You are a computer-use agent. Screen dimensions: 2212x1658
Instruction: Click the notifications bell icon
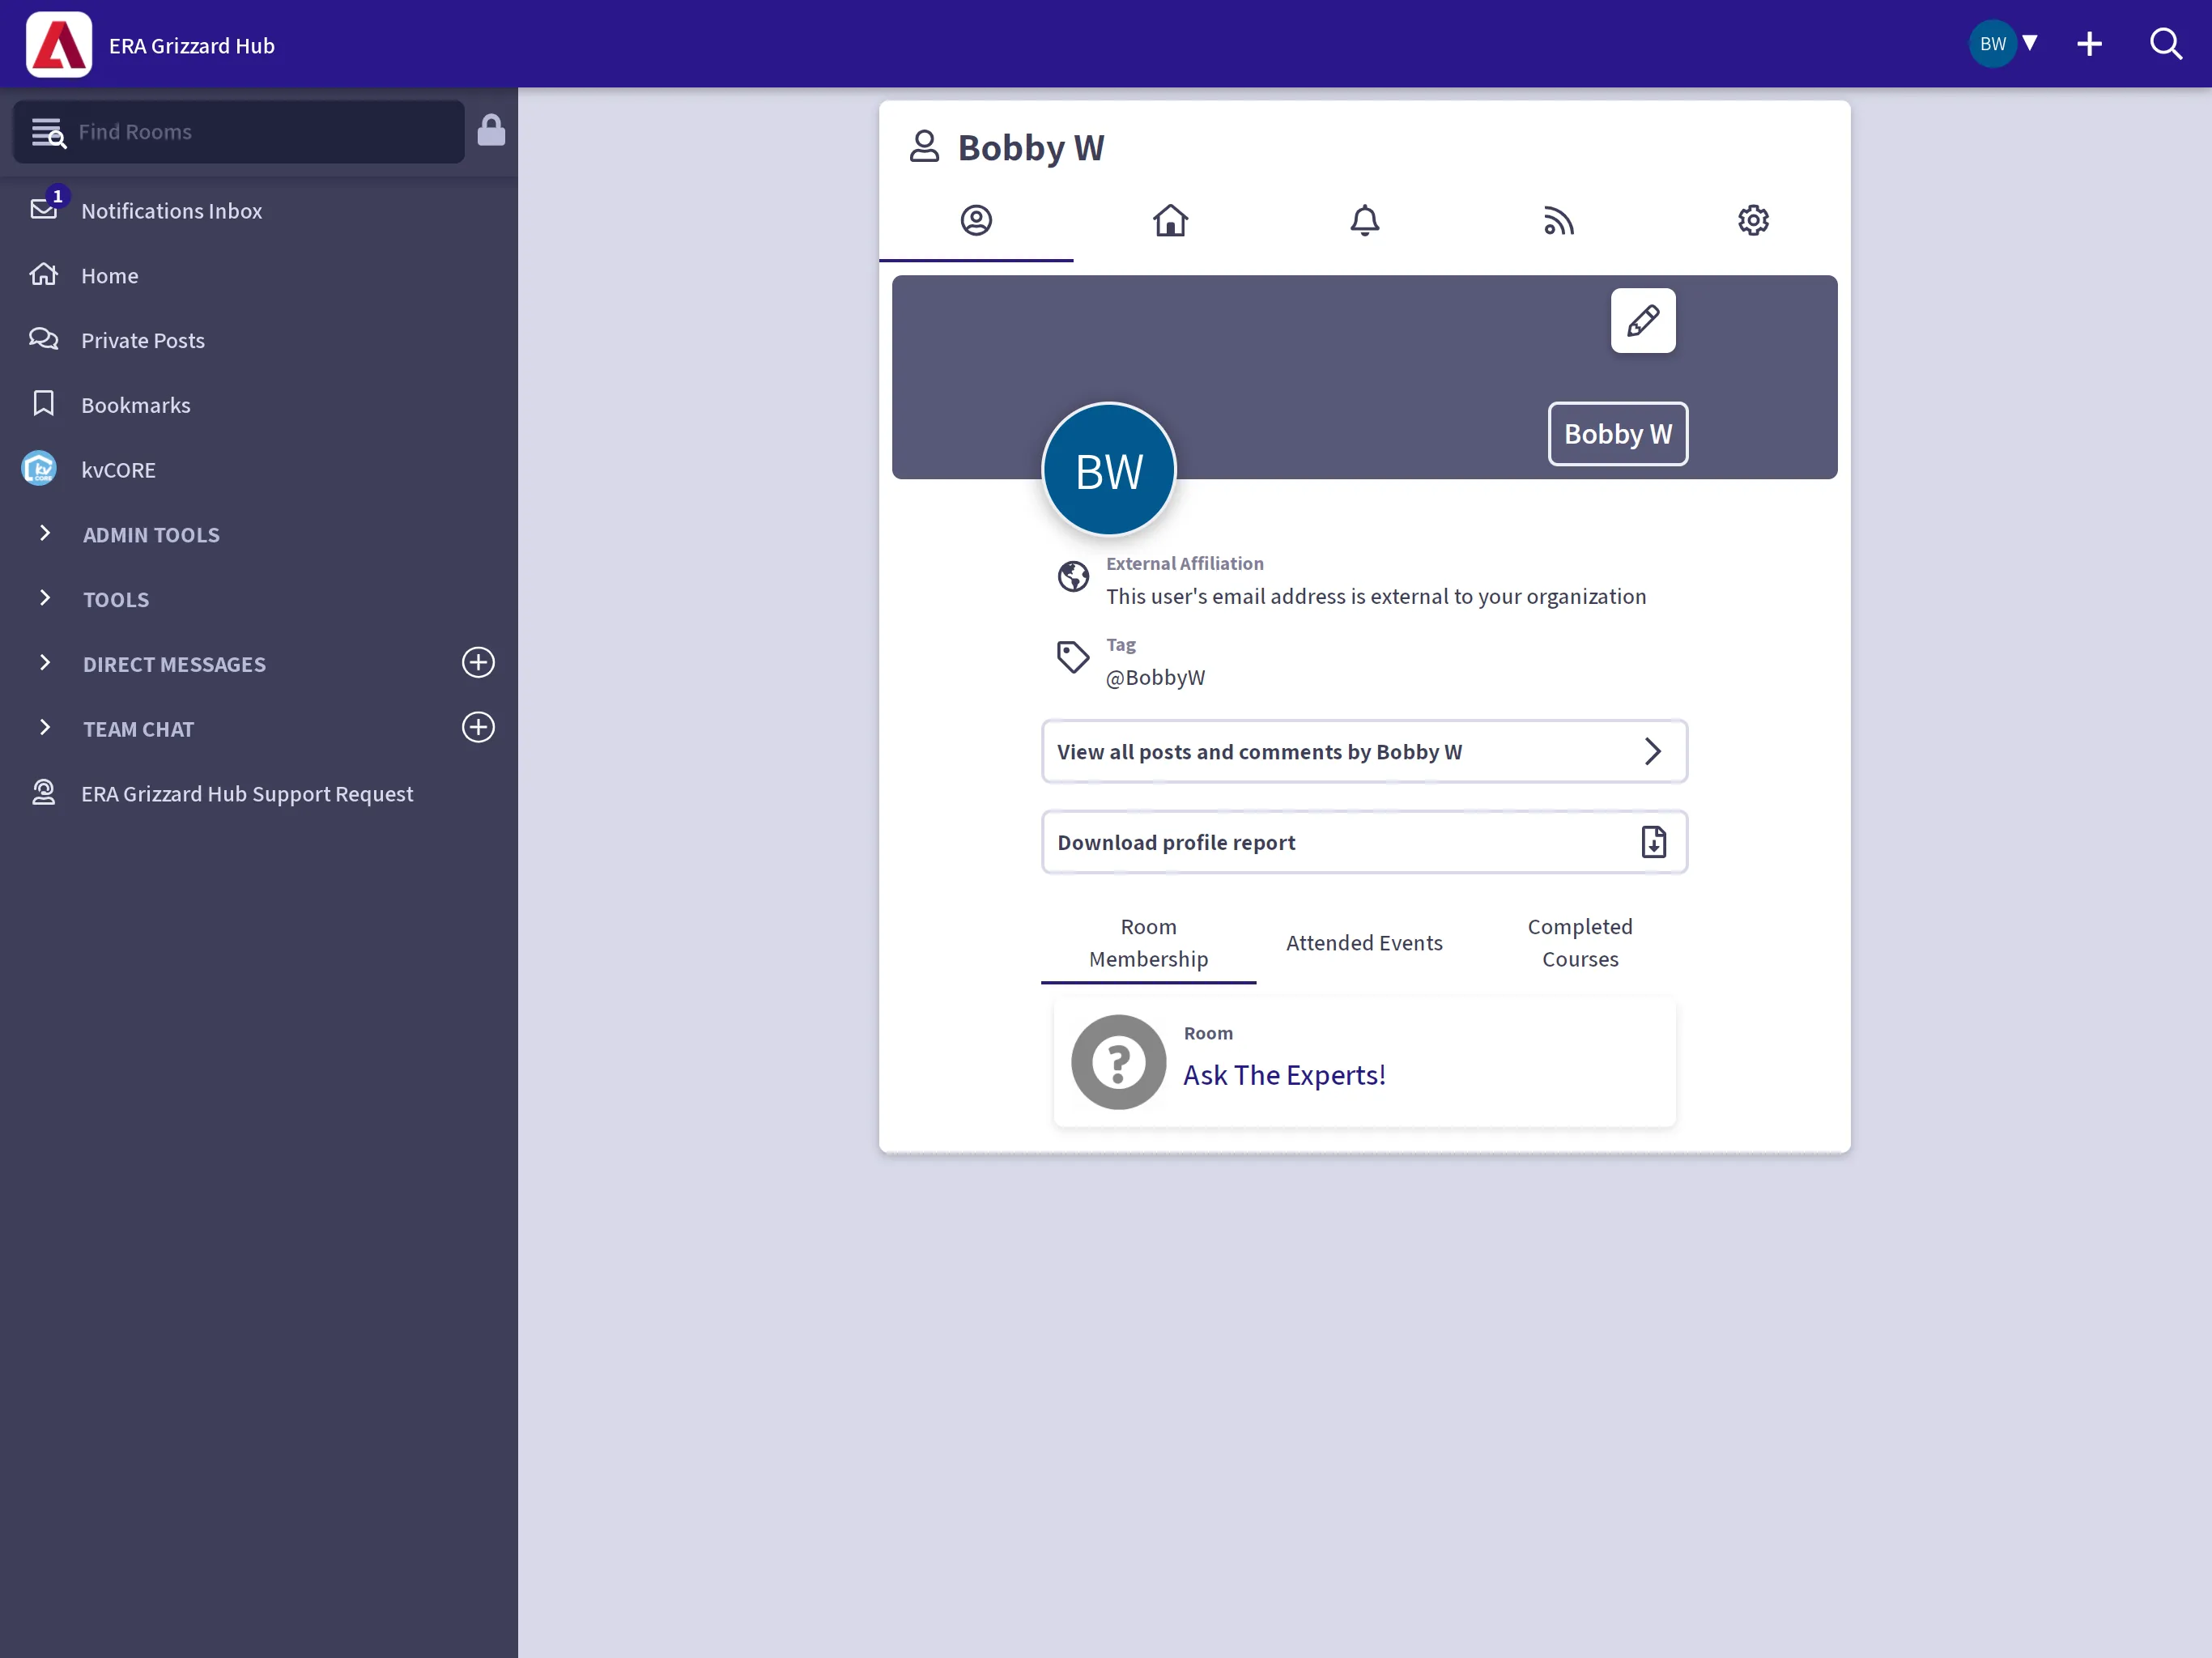[x=1363, y=219]
